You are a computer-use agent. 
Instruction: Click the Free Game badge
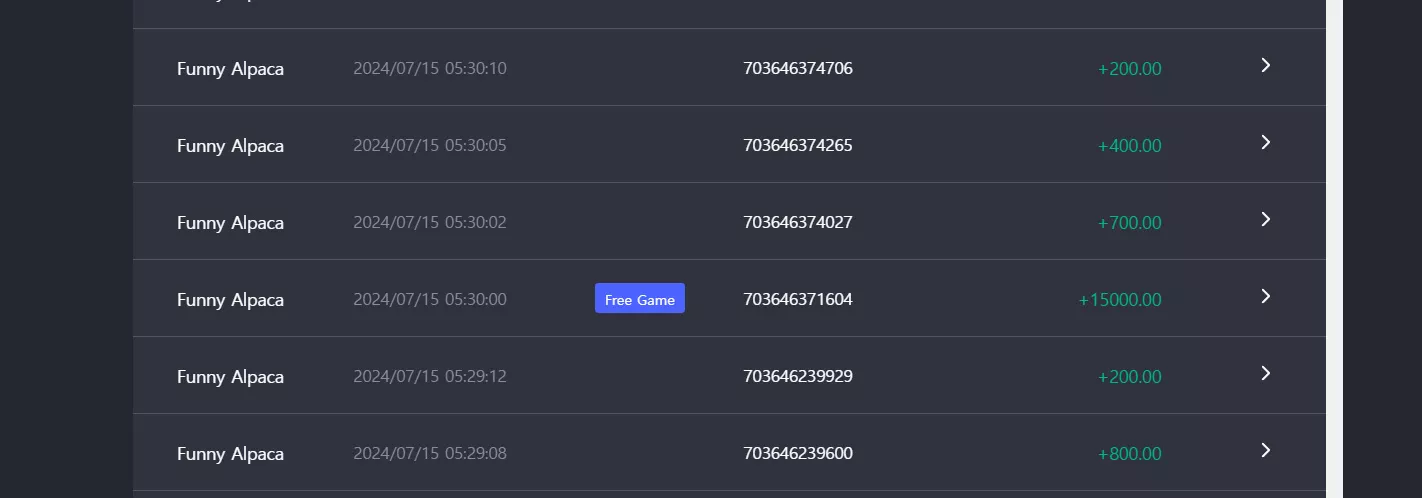tap(640, 298)
